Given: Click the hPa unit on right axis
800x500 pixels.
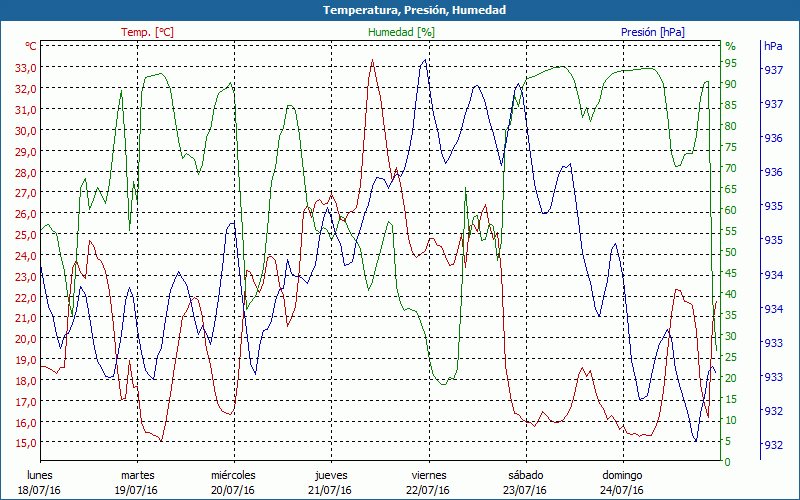Looking at the screenshot, I should pos(773,46).
